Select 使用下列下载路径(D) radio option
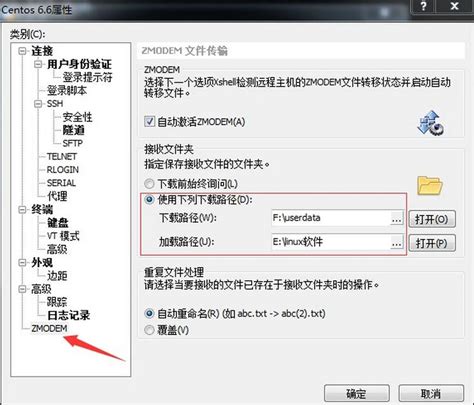 149,199
